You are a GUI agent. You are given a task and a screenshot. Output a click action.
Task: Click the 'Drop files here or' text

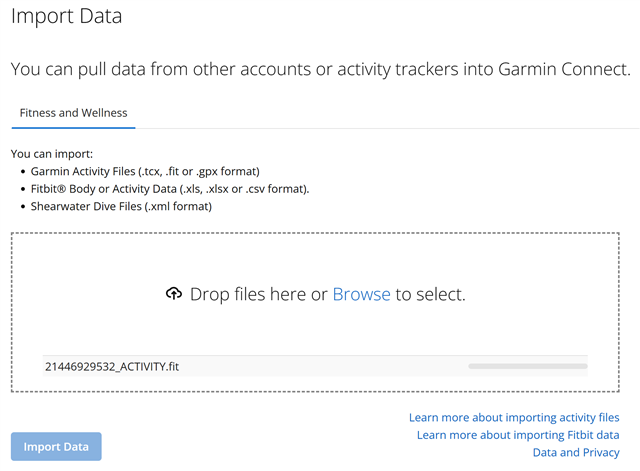click(x=258, y=295)
